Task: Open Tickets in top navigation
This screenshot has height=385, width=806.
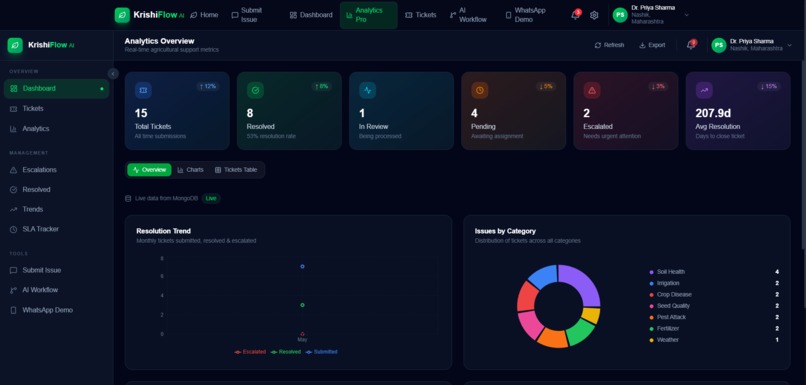Action: 420,15
